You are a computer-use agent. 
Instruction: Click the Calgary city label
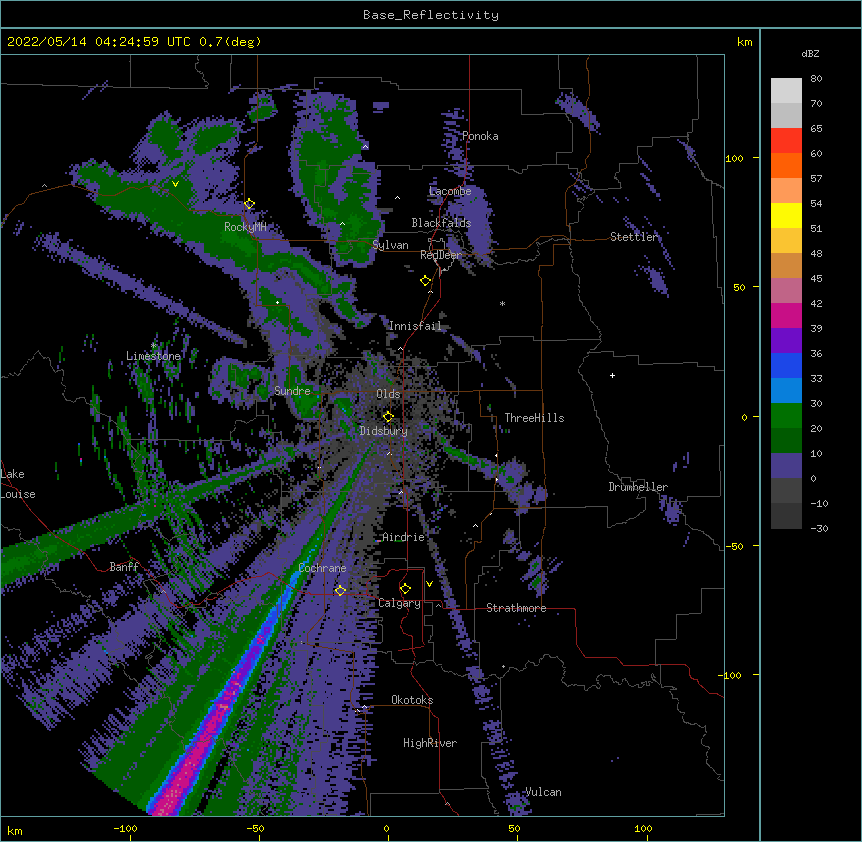click(399, 603)
